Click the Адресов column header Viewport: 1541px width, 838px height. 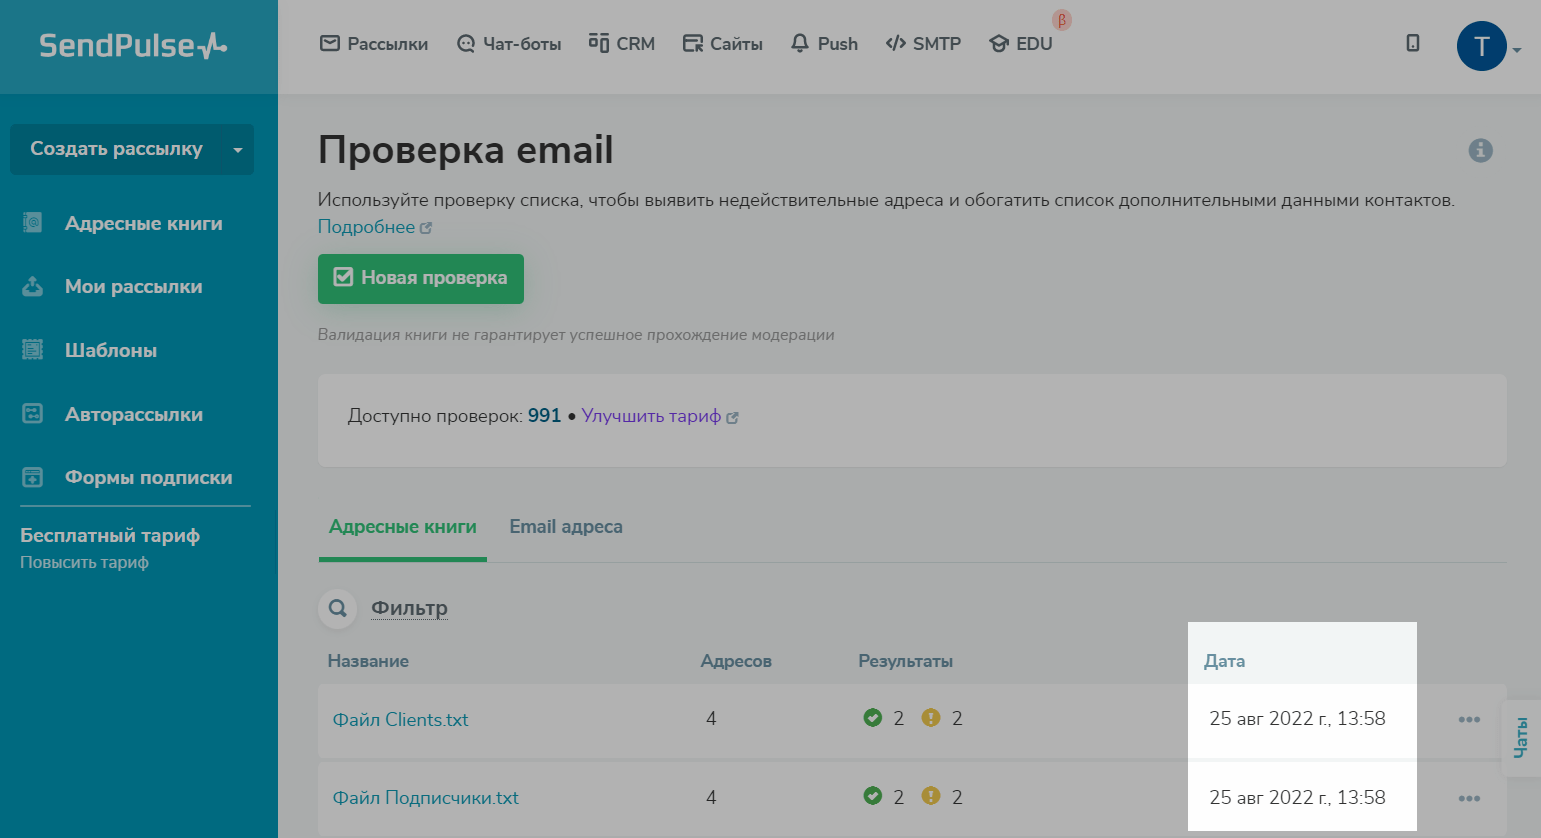(x=736, y=661)
